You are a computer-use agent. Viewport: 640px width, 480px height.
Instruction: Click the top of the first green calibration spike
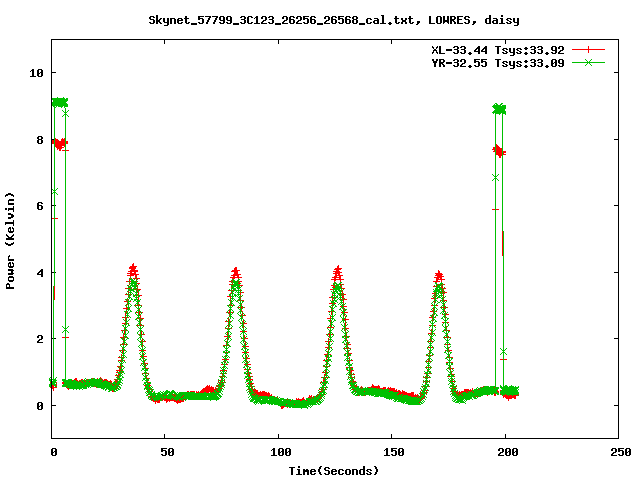click(x=59, y=102)
